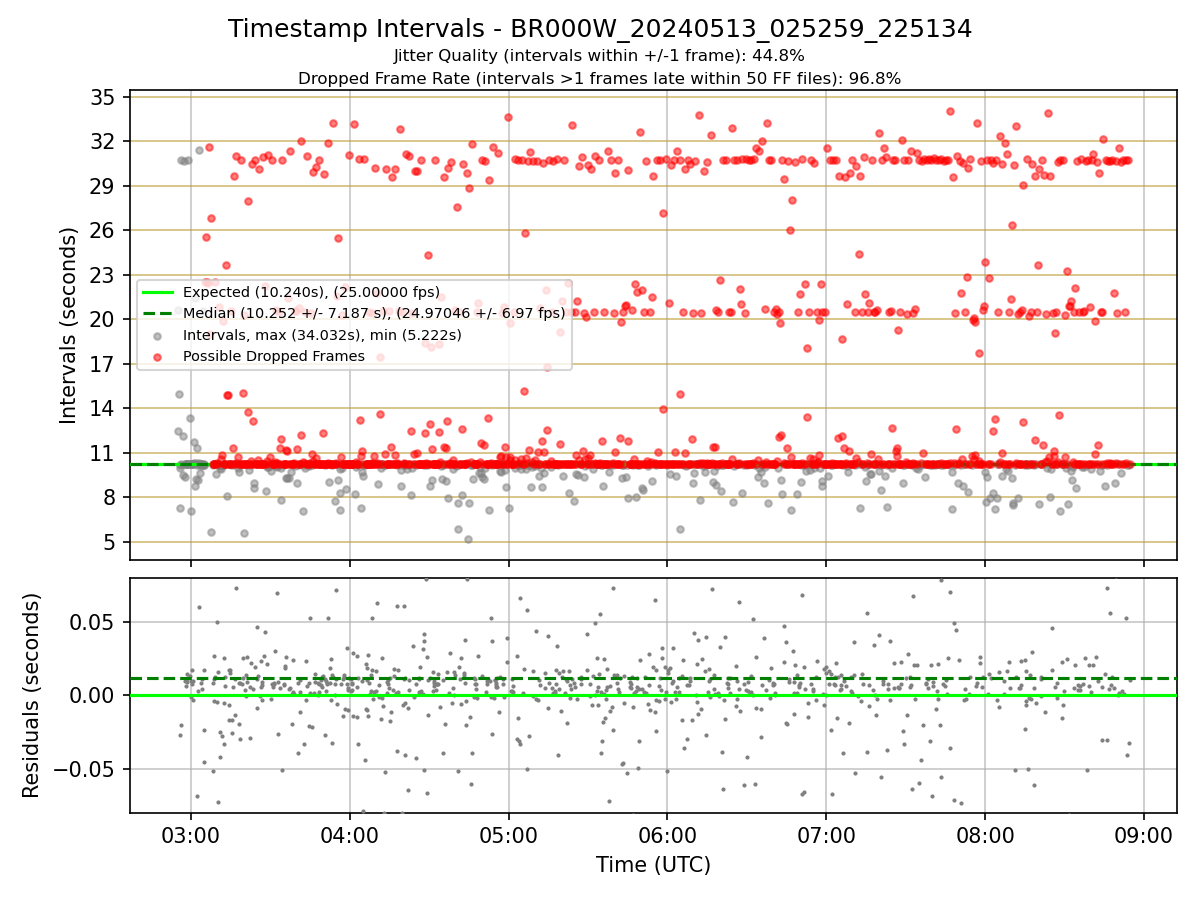Viewport: 1200px width, 900px height.
Task: Click the 'Intervals, max (34.032s), min (5.222s)' legend entry
Action: [x=323, y=335]
